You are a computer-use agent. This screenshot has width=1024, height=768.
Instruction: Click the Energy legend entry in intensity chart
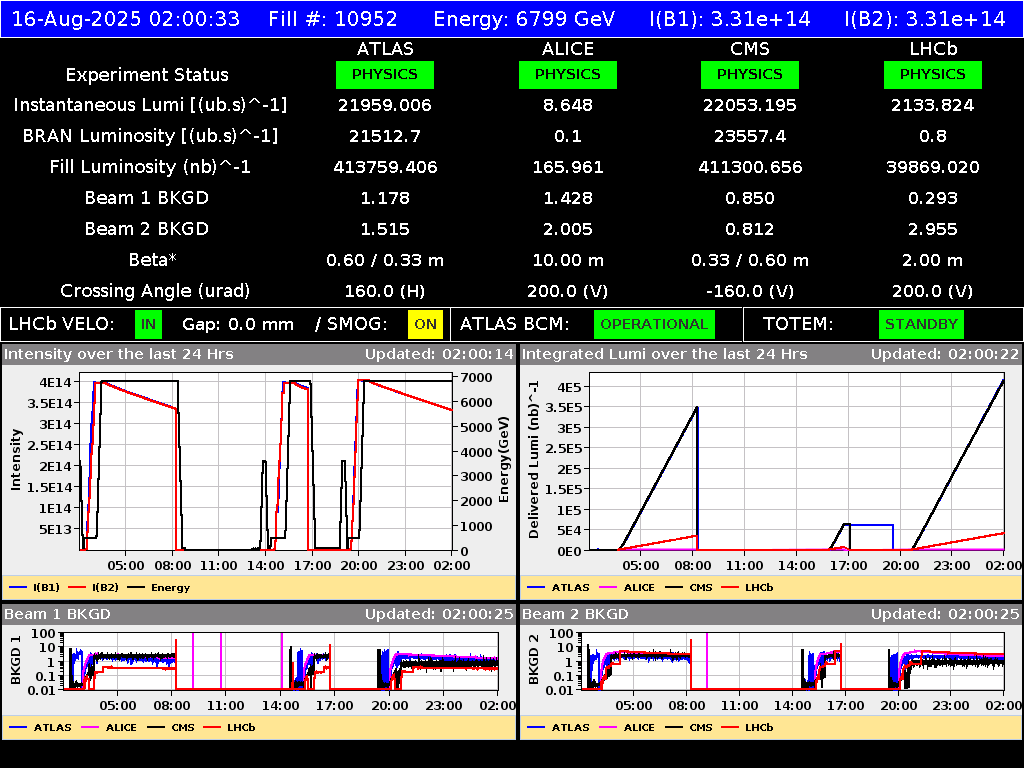point(159,587)
